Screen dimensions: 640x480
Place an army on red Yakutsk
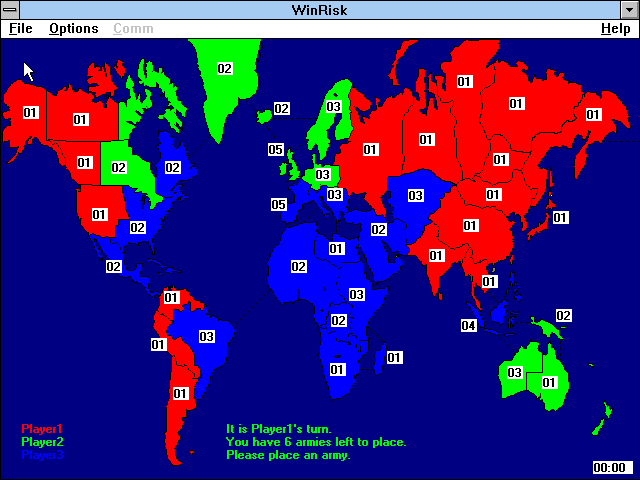click(x=516, y=104)
